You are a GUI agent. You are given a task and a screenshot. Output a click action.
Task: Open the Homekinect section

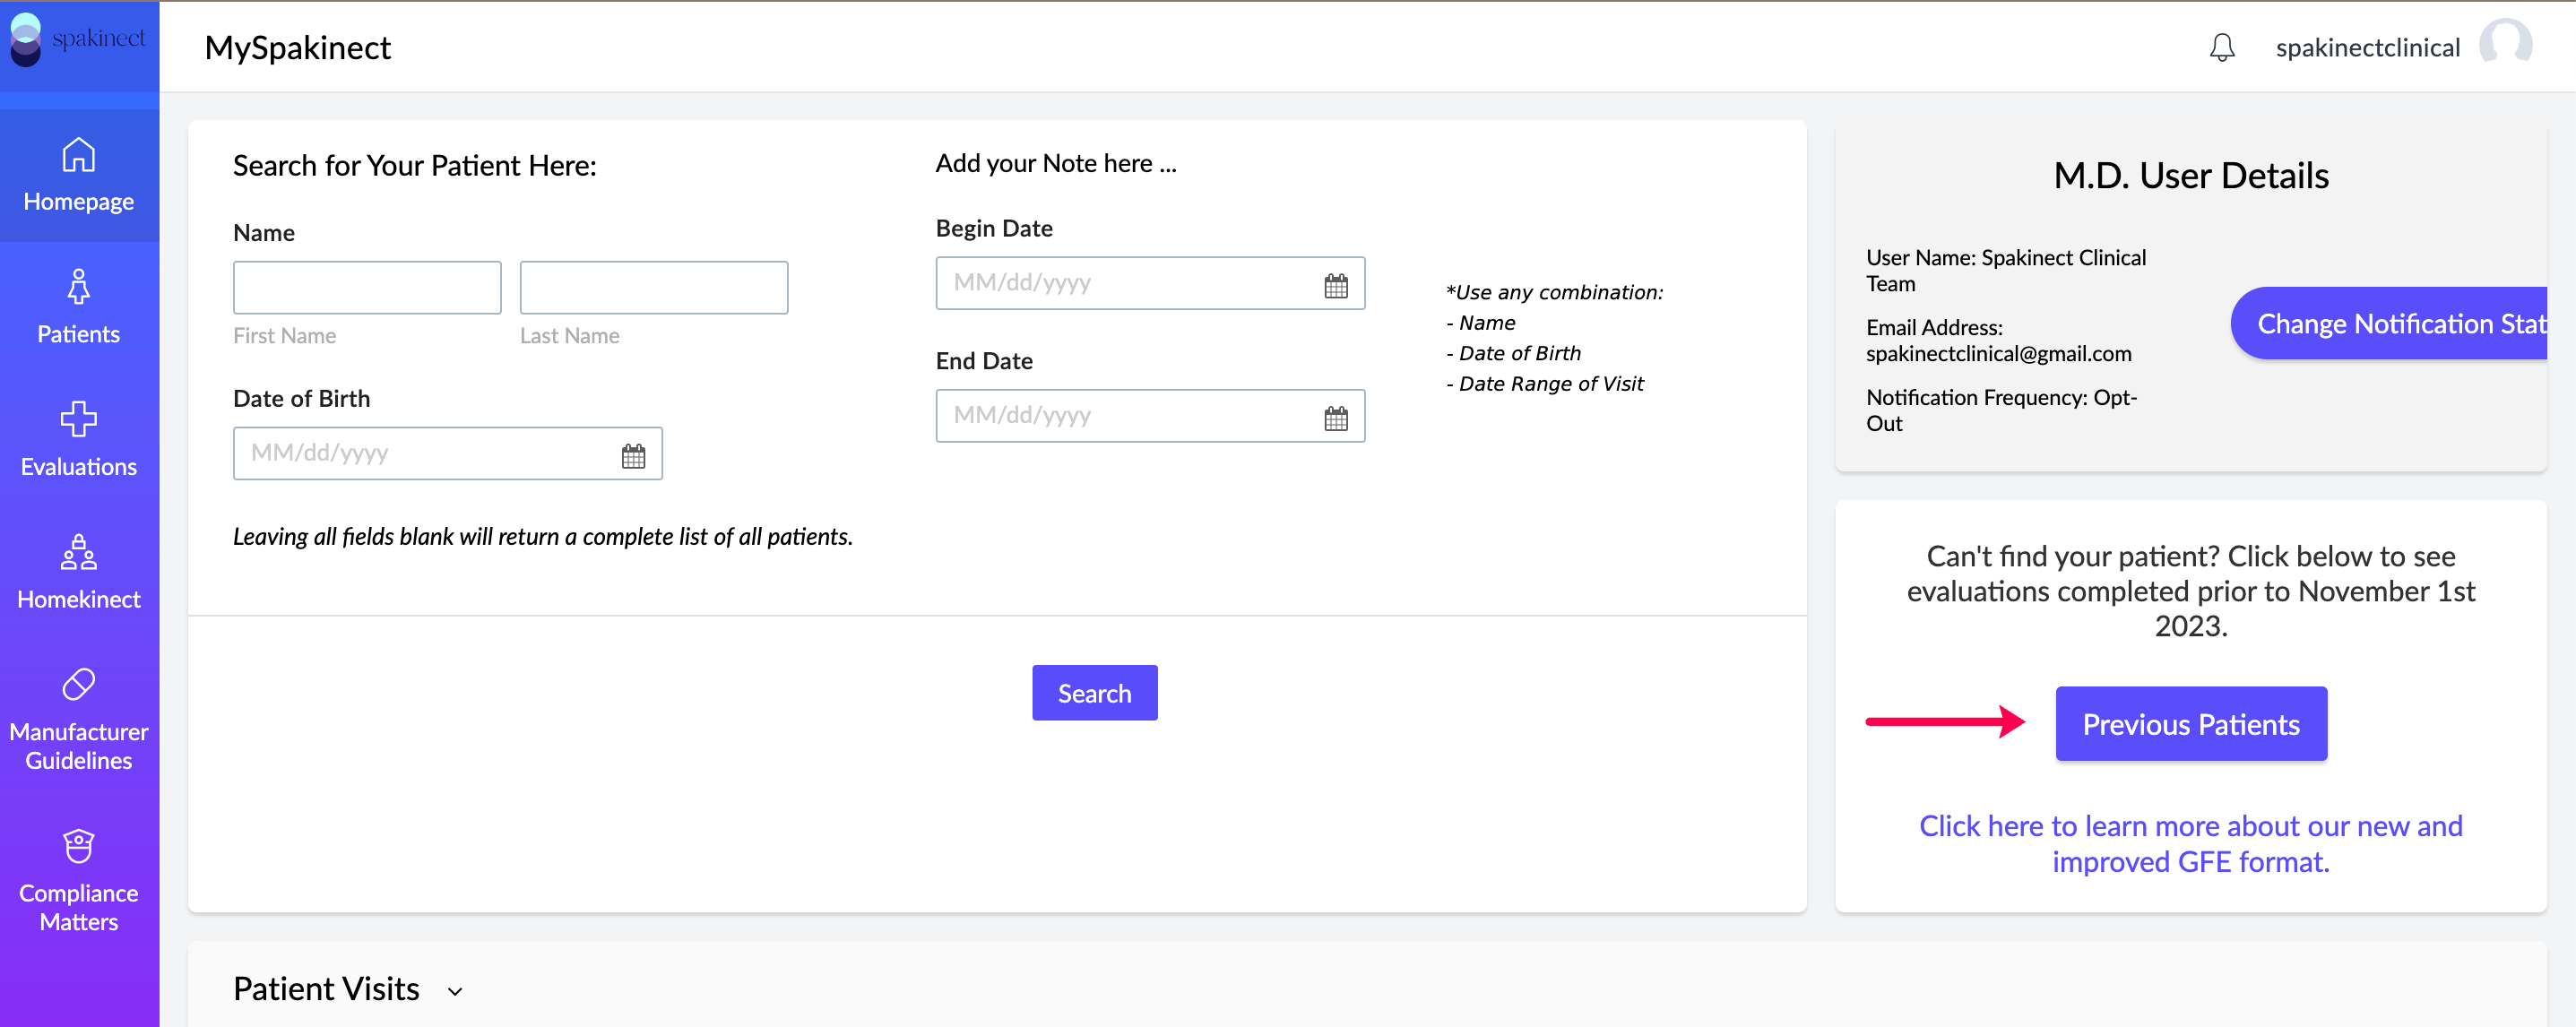pos(79,572)
